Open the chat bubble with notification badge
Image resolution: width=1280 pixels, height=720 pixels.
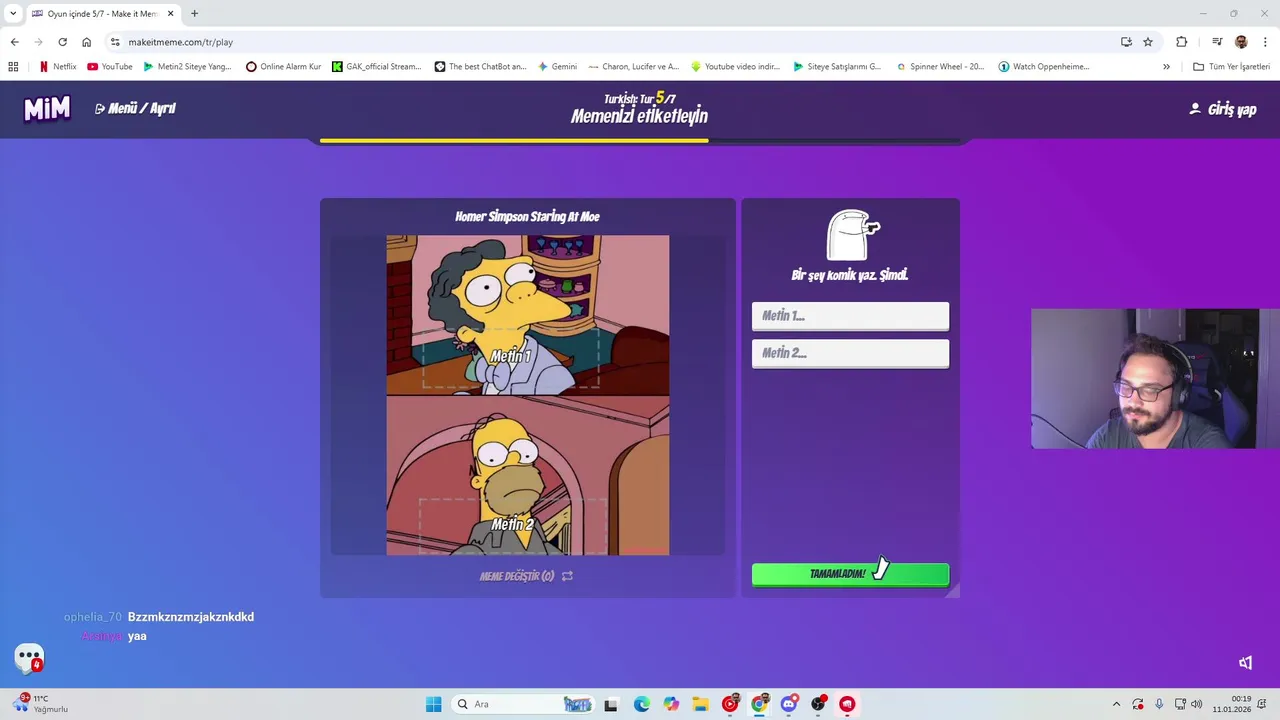[x=29, y=658]
